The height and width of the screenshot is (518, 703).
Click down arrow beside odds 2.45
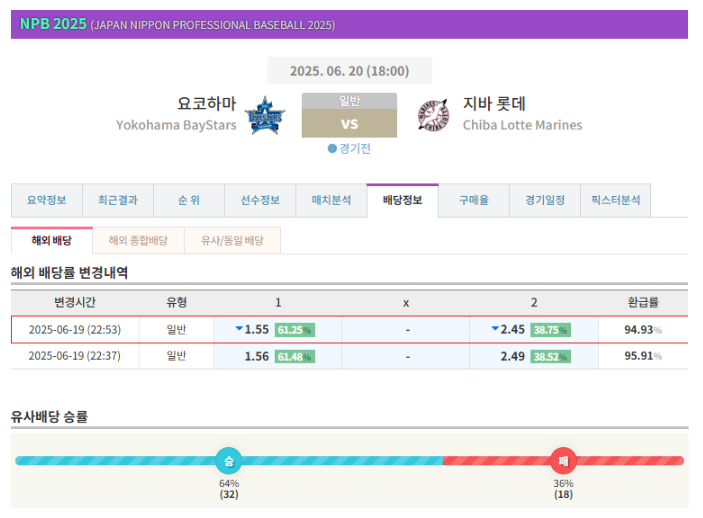coord(495,329)
